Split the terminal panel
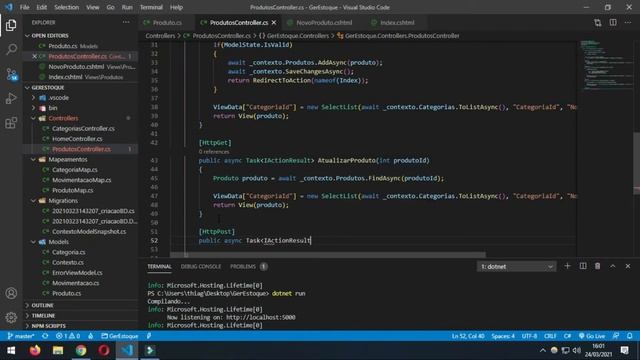 point(583,266)
